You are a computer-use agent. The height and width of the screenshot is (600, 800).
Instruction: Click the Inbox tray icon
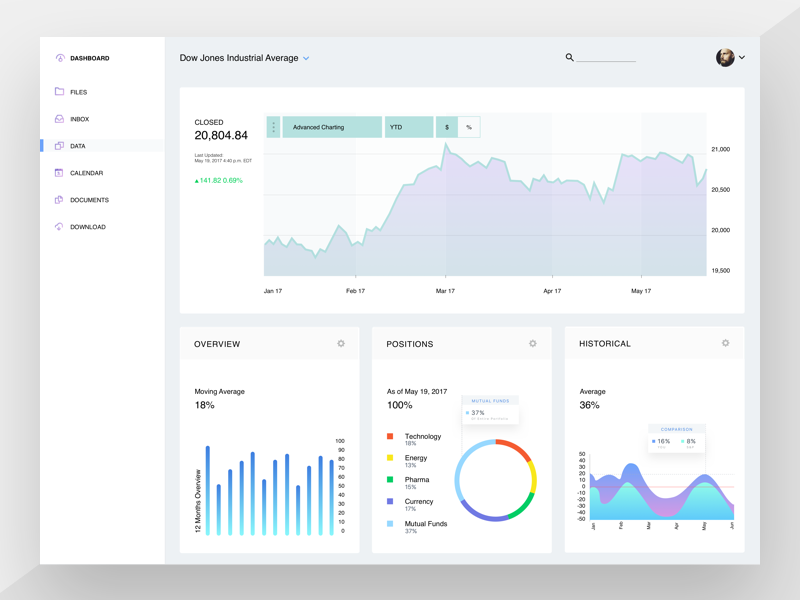coord(59,119)
